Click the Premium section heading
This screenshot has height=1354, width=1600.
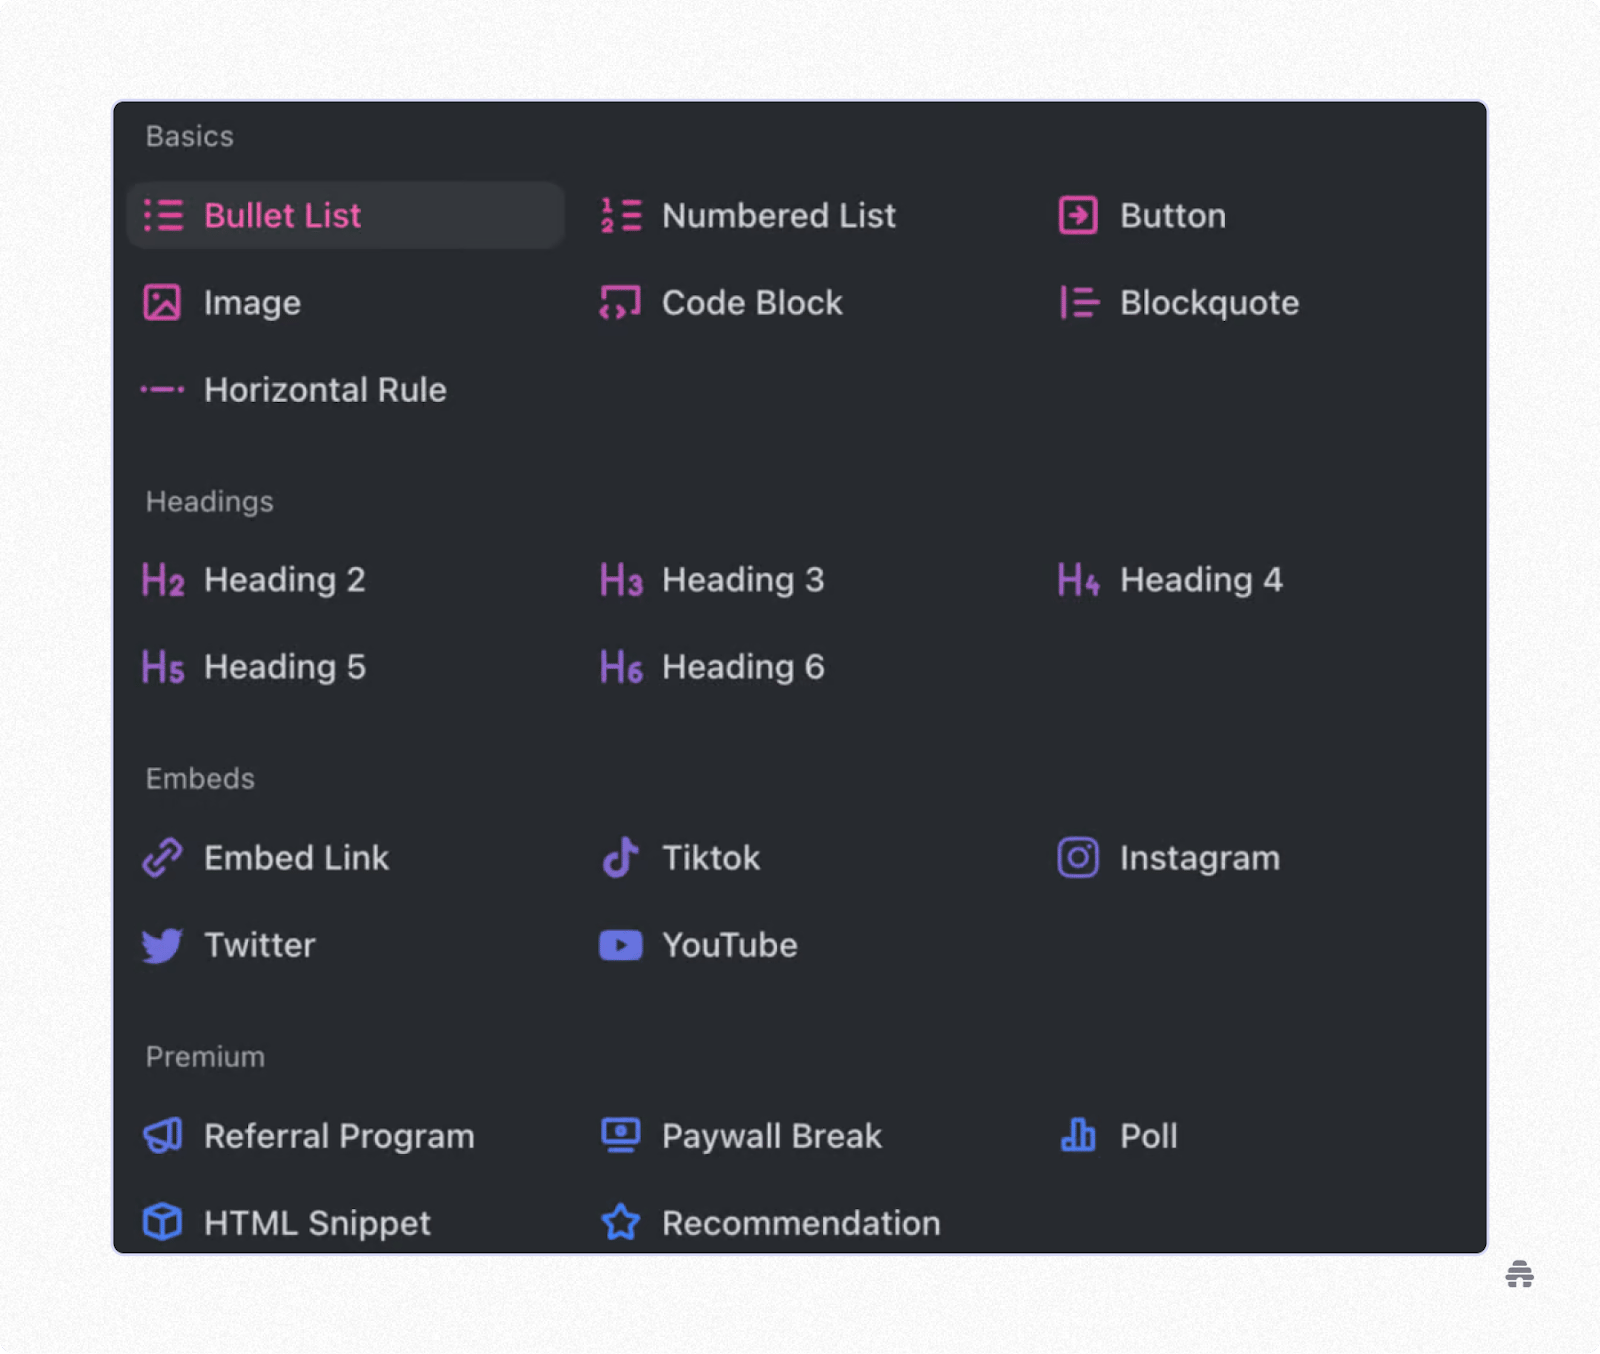205,1057
